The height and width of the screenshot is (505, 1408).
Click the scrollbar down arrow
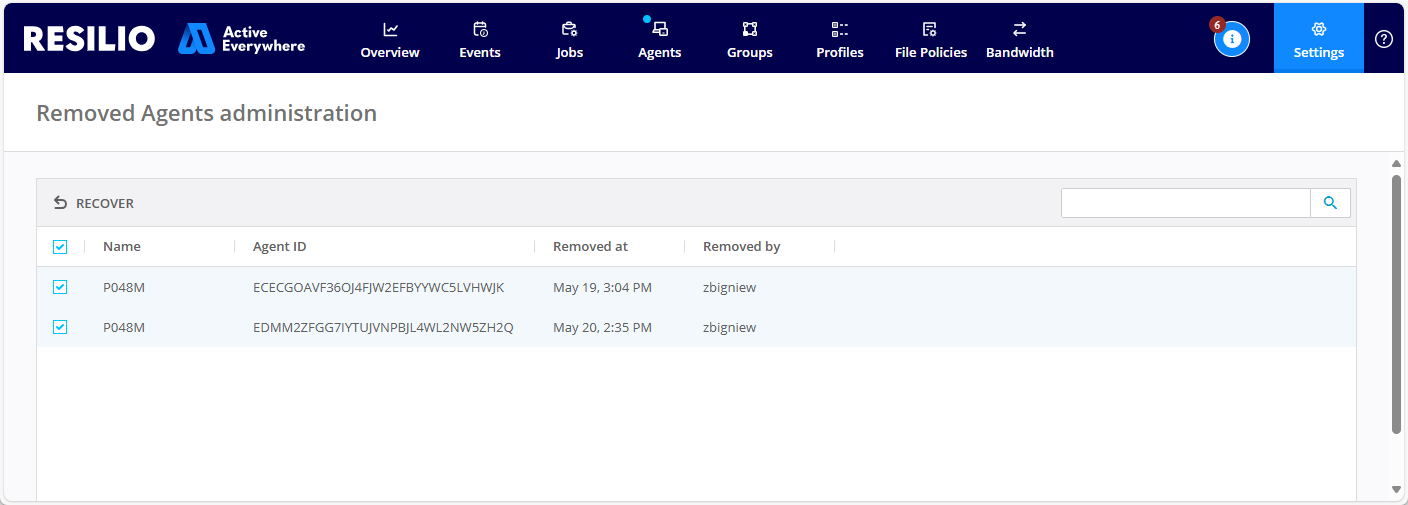pyautogui.click(x=1396, y=489)
